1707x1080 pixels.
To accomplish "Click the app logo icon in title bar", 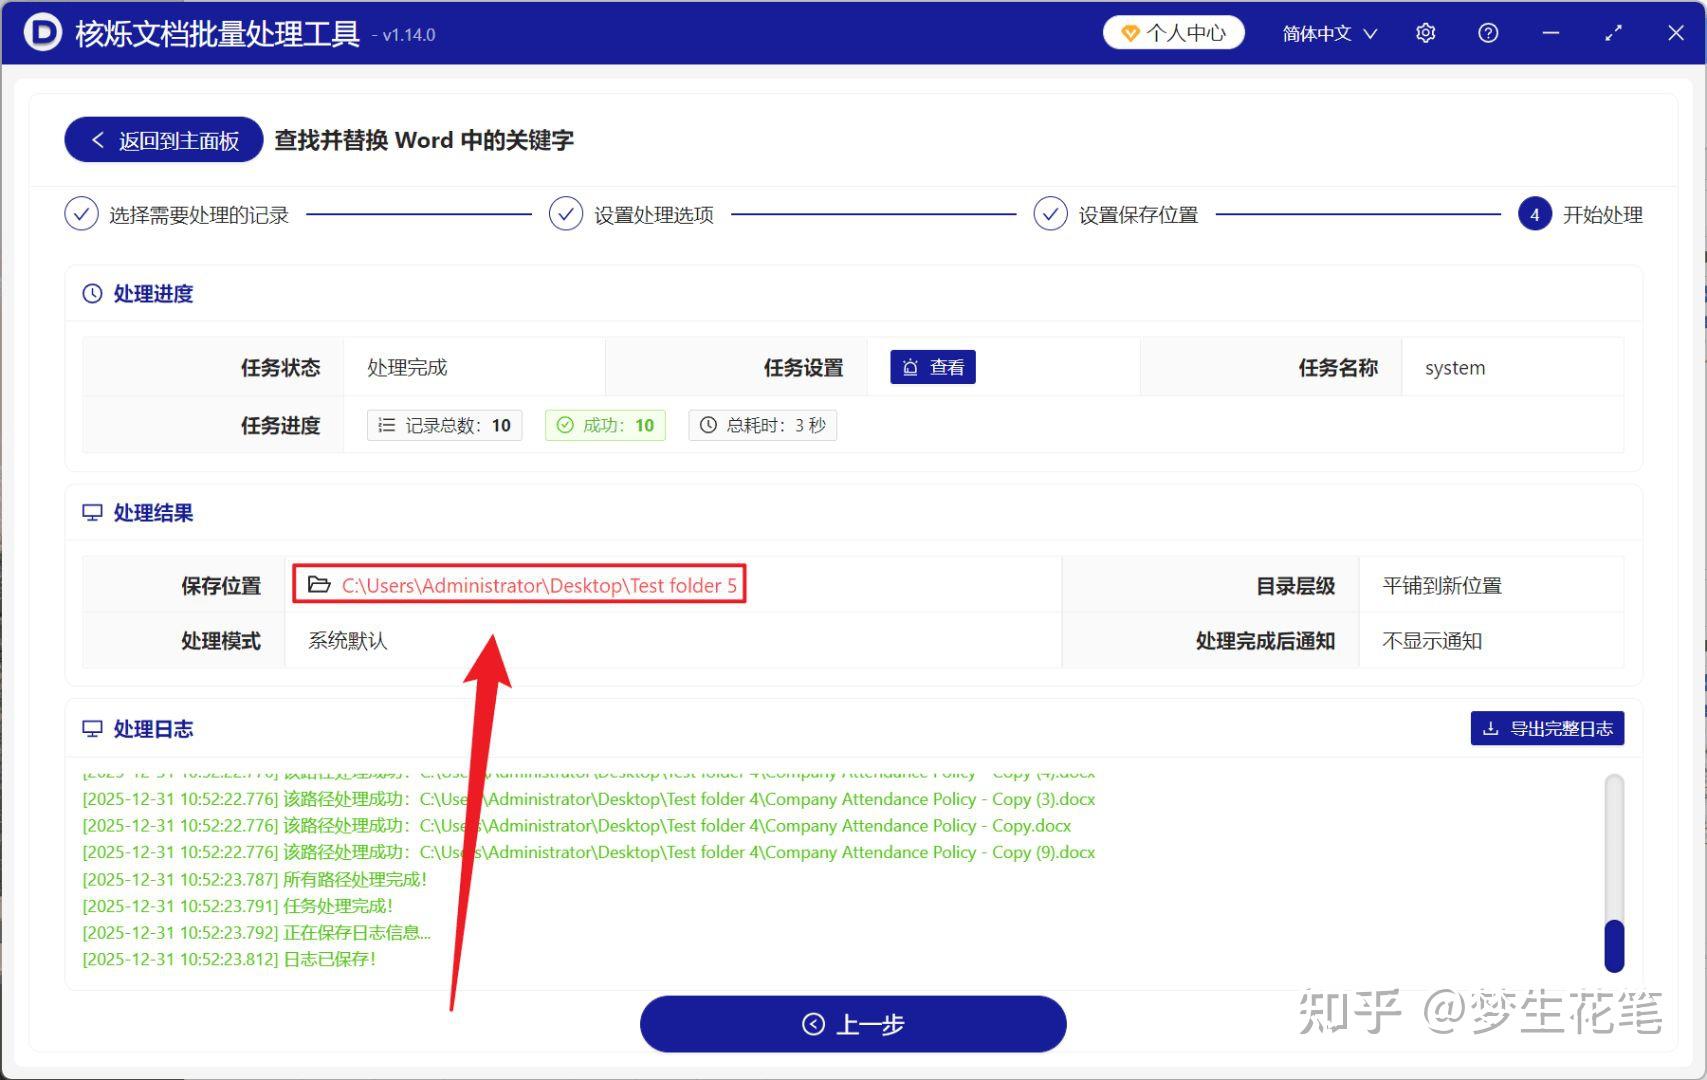I will 42,33.
